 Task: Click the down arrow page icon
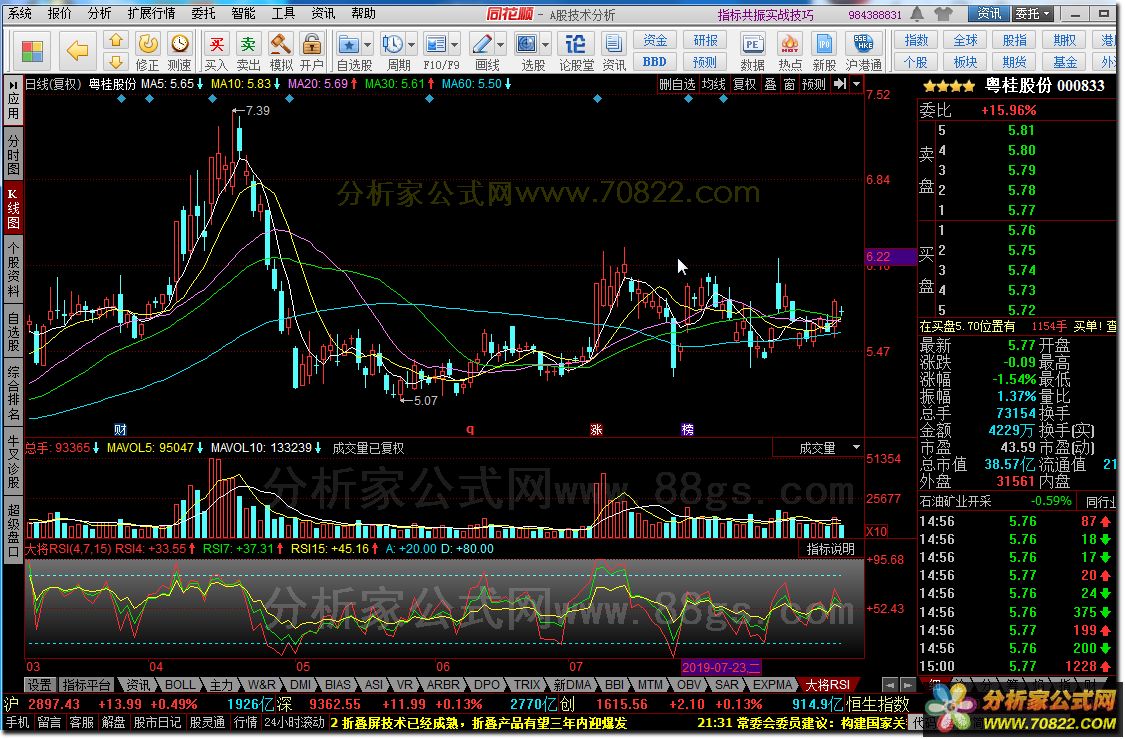click(116, 62)
